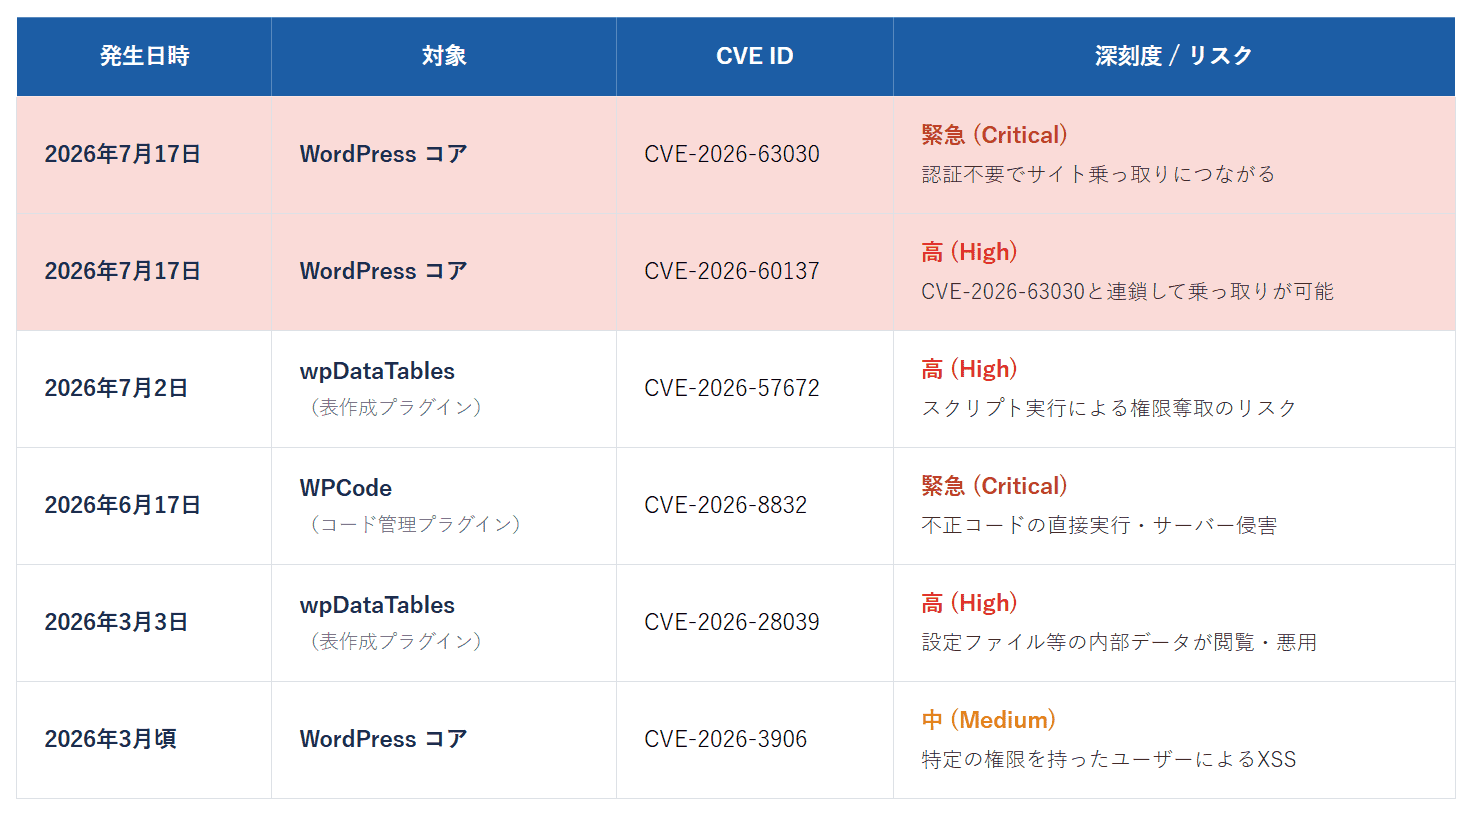Select the text 不正コードの直接実行・サーバー侵害
The width and height of the screenshot is (1475, 817).
(1099, 525)
